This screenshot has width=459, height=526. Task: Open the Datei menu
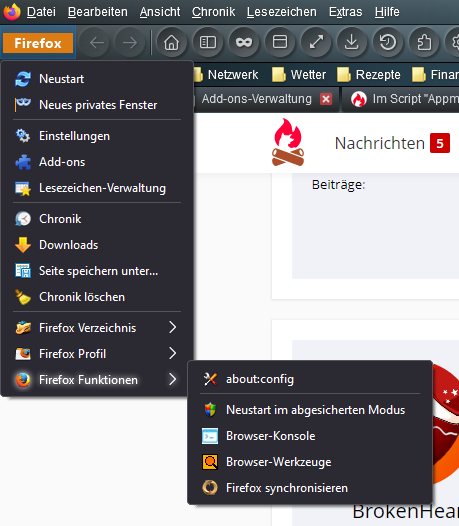point(41,12)
